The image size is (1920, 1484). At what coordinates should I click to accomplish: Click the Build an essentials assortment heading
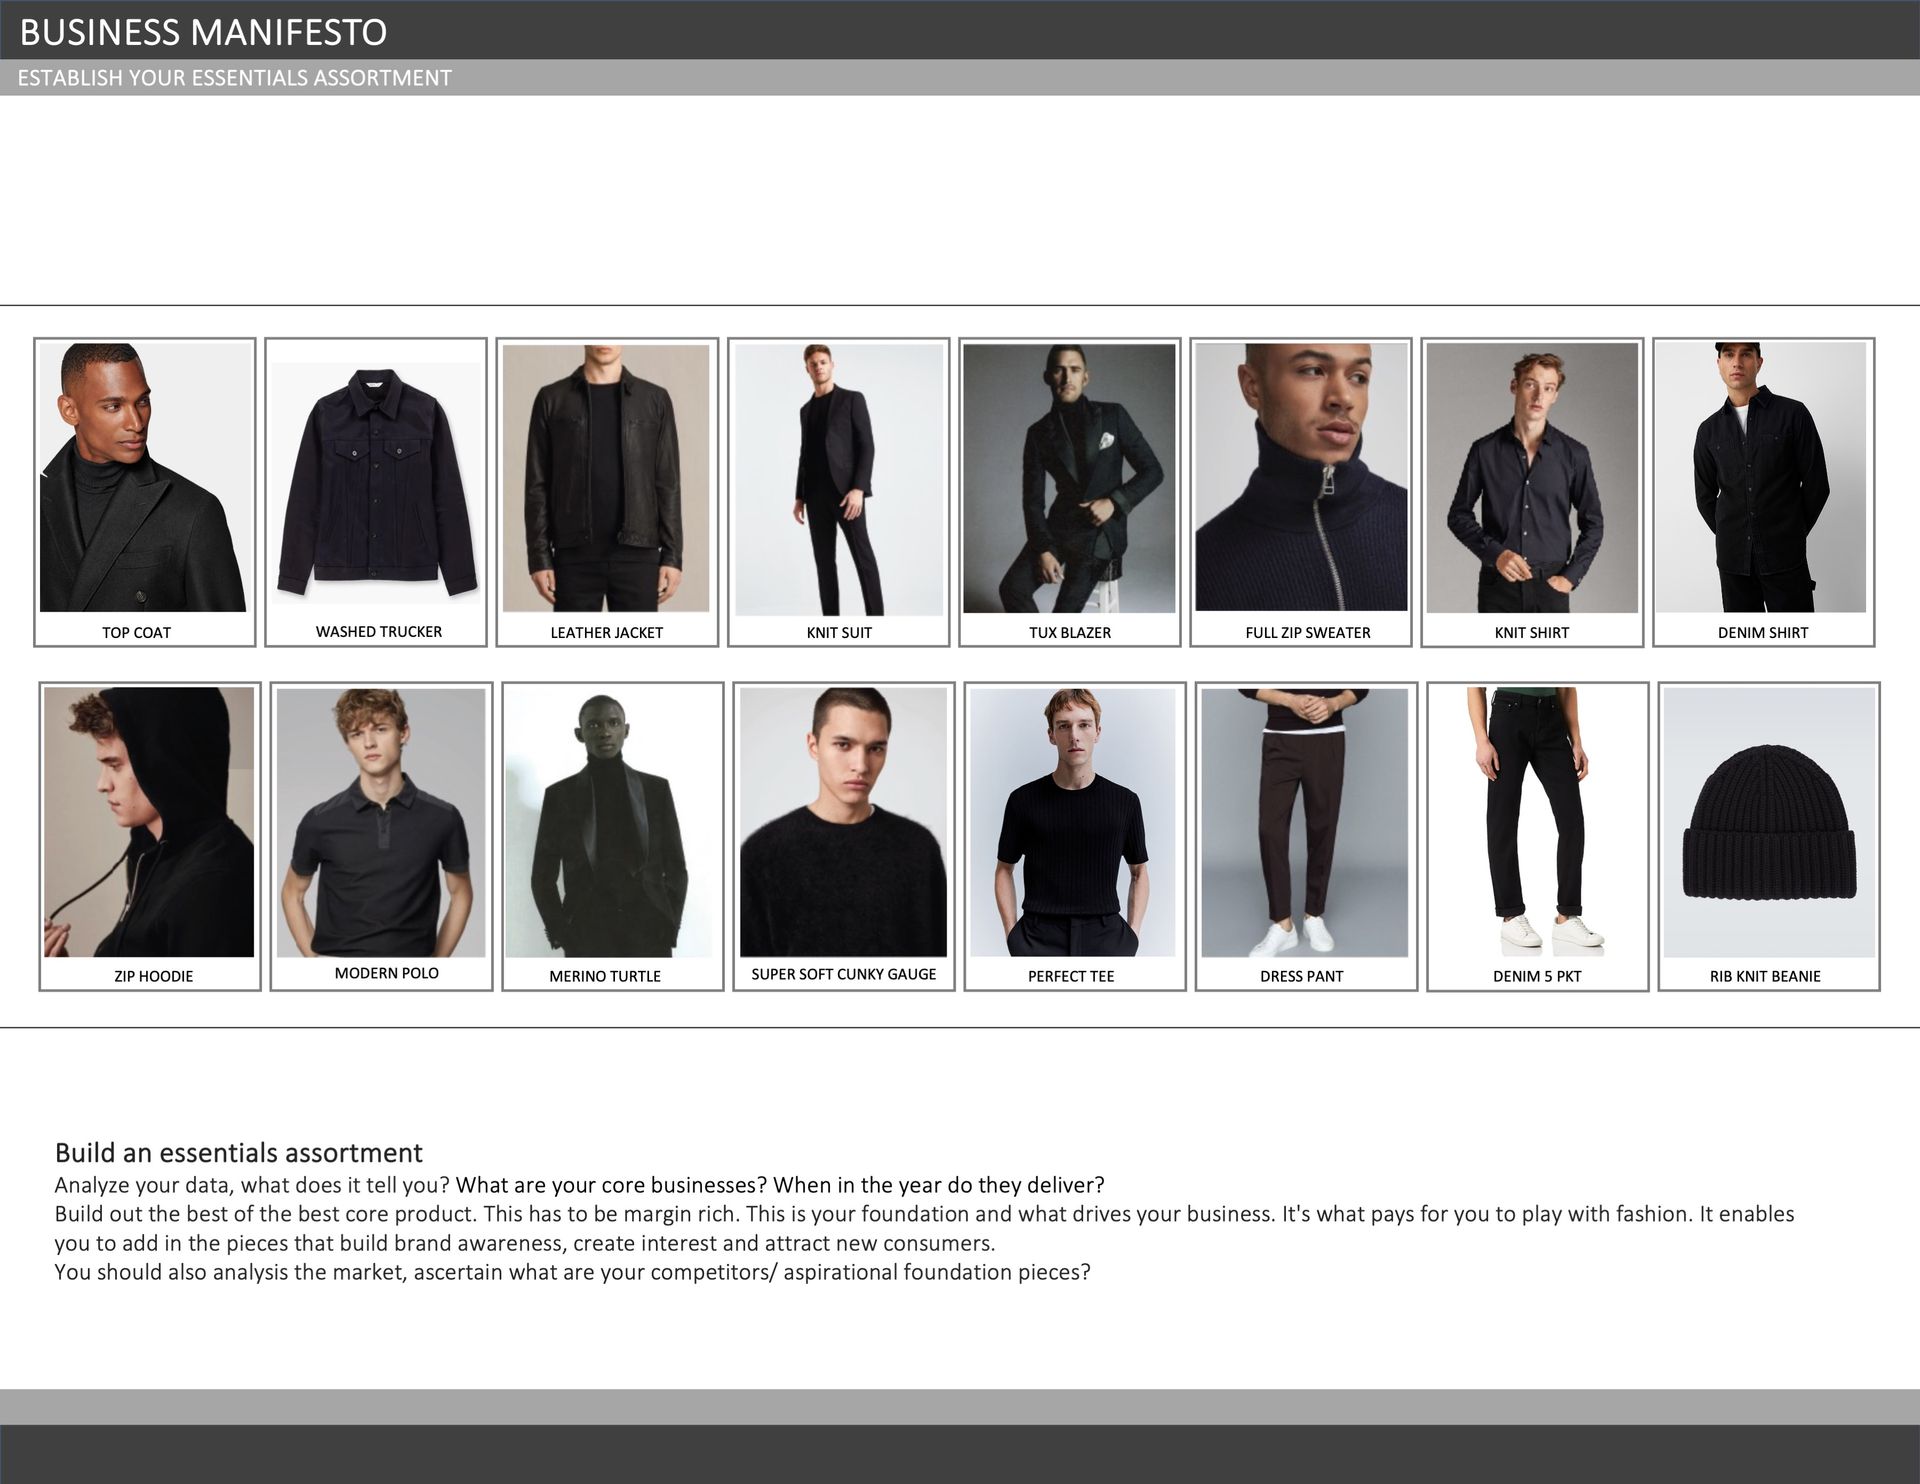[238, 1153]
